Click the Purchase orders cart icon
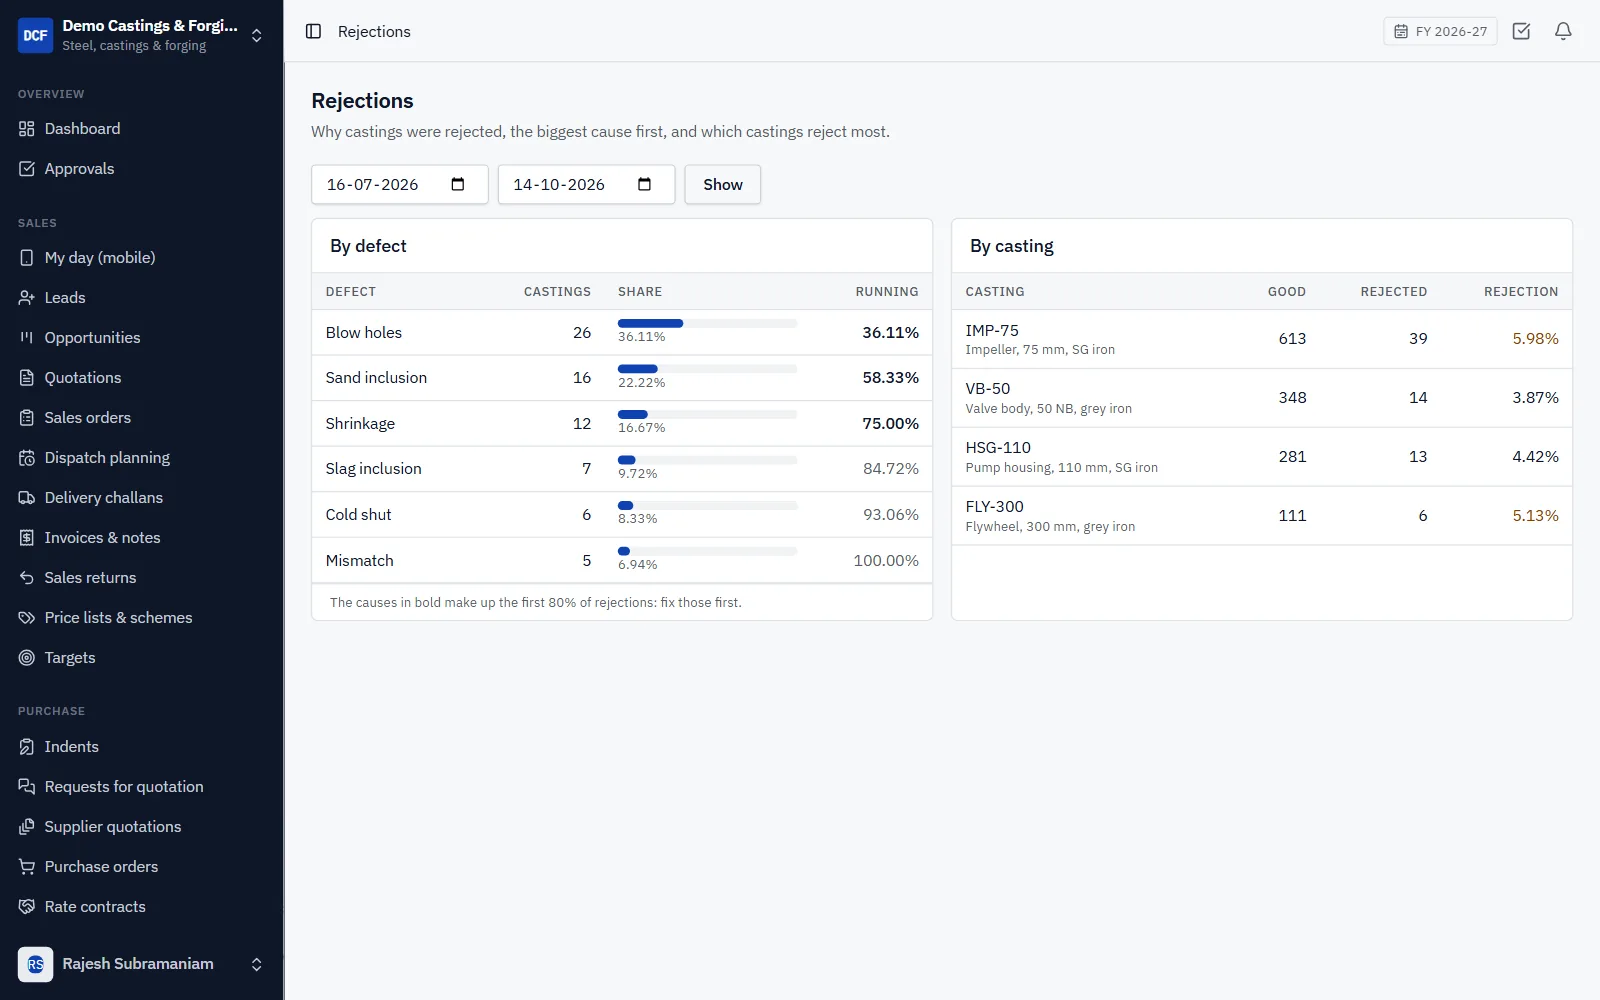 click(x=27, y=867)
